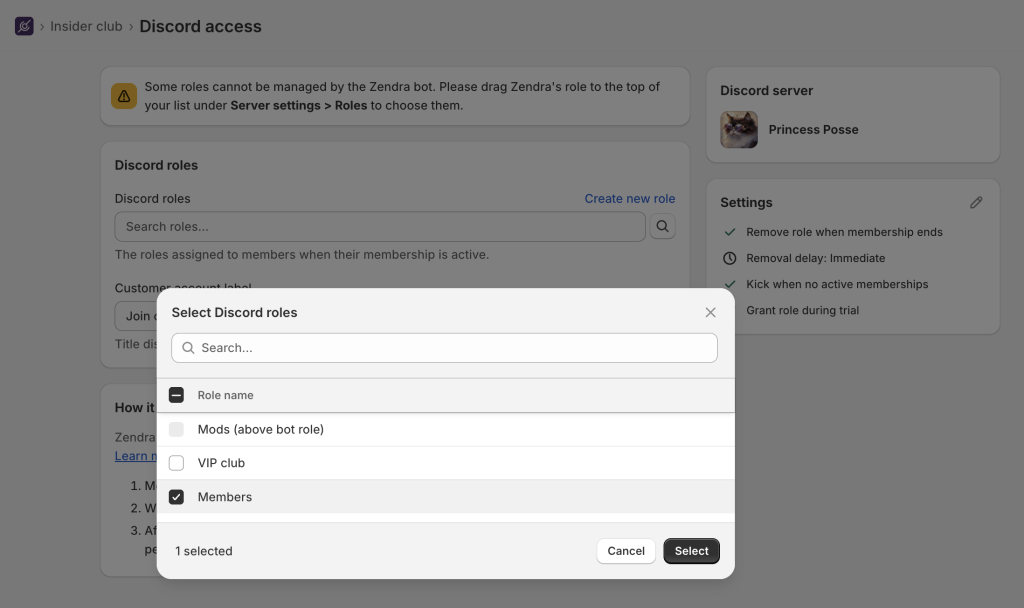This screenshot has height=608, width=1024.
Task: Close the Select Discord roles dialog
Action: [711, 312]
